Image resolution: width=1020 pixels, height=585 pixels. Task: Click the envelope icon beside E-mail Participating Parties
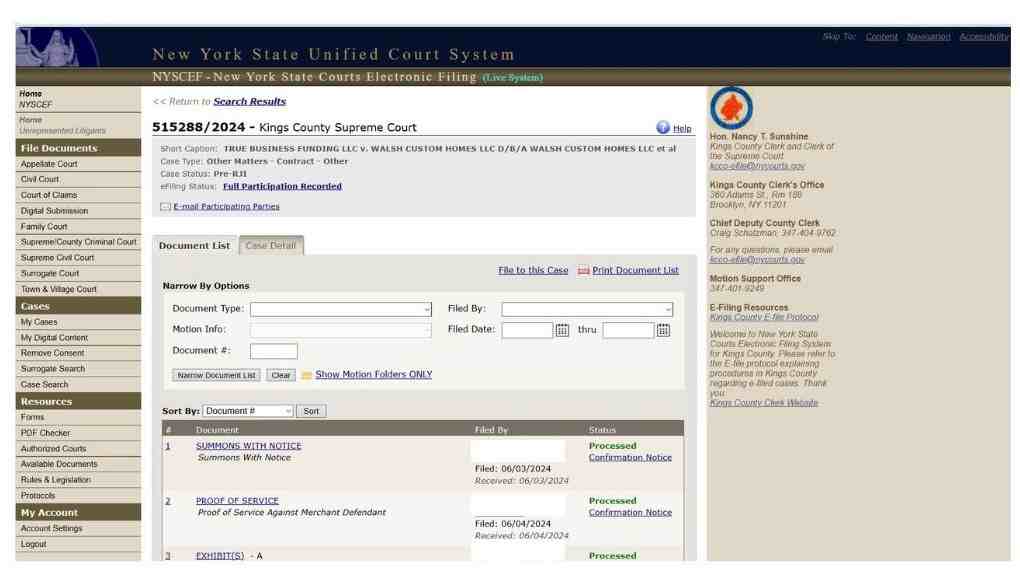165,207
